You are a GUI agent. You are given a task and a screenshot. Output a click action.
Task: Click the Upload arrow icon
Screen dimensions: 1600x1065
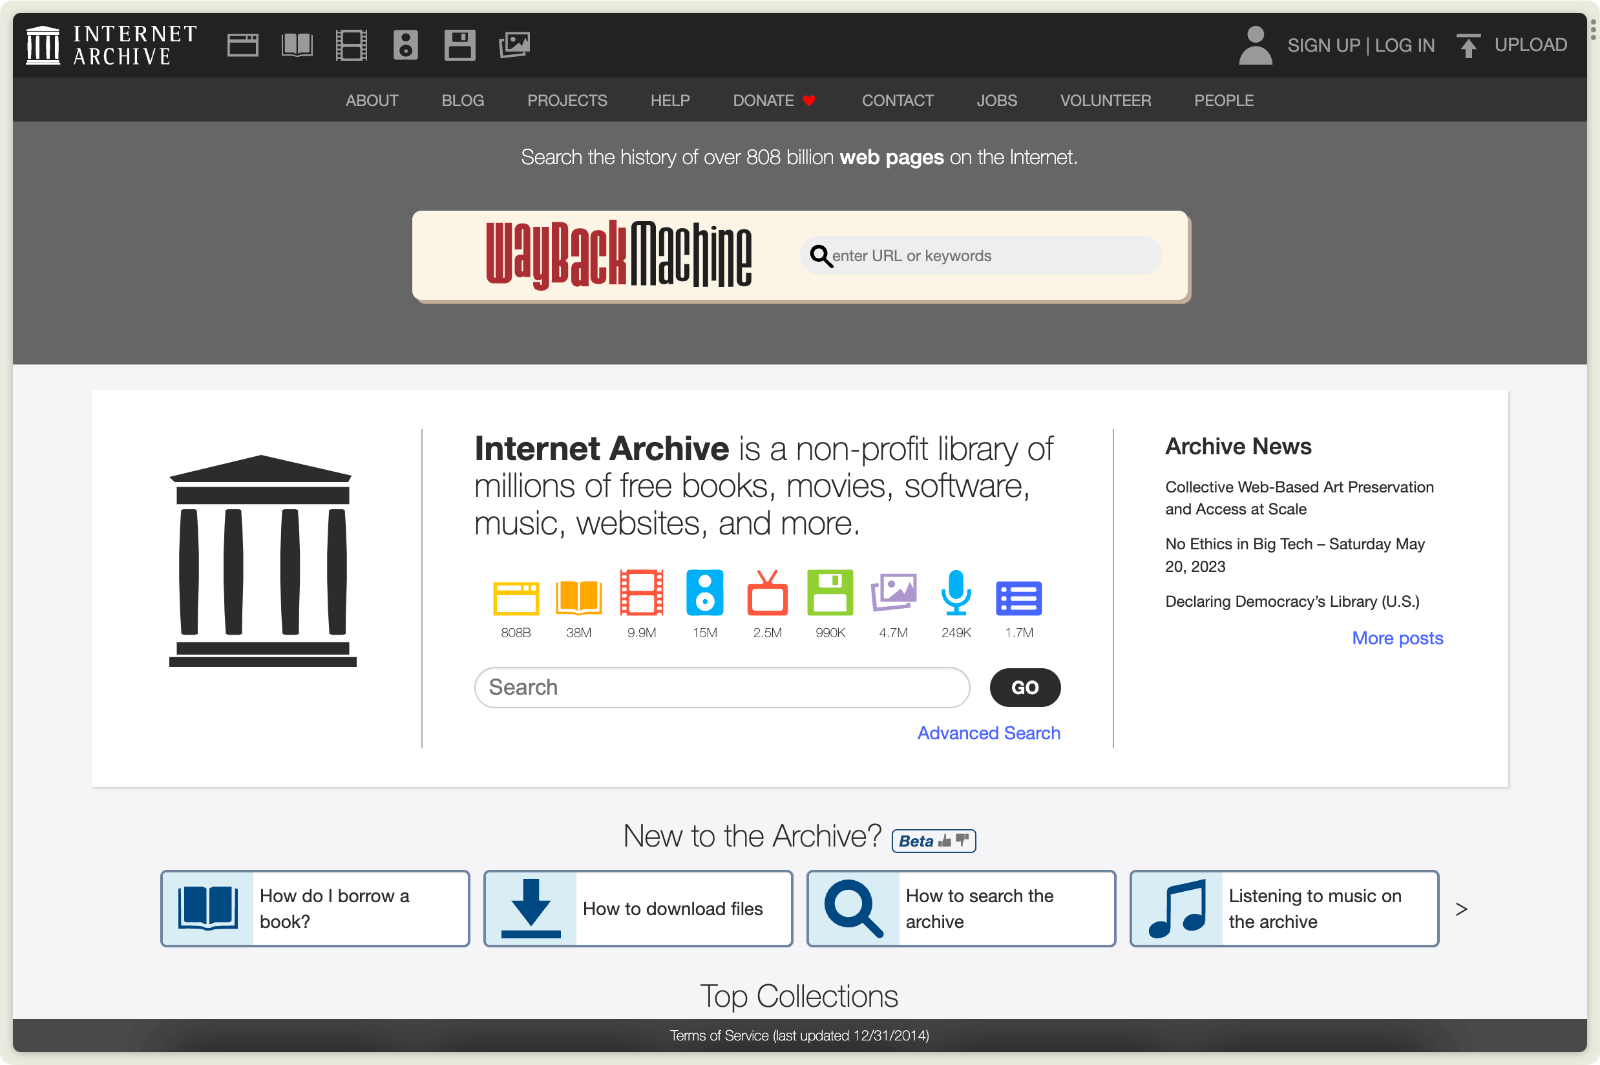pyautogui.click(x=1468, y=44)
